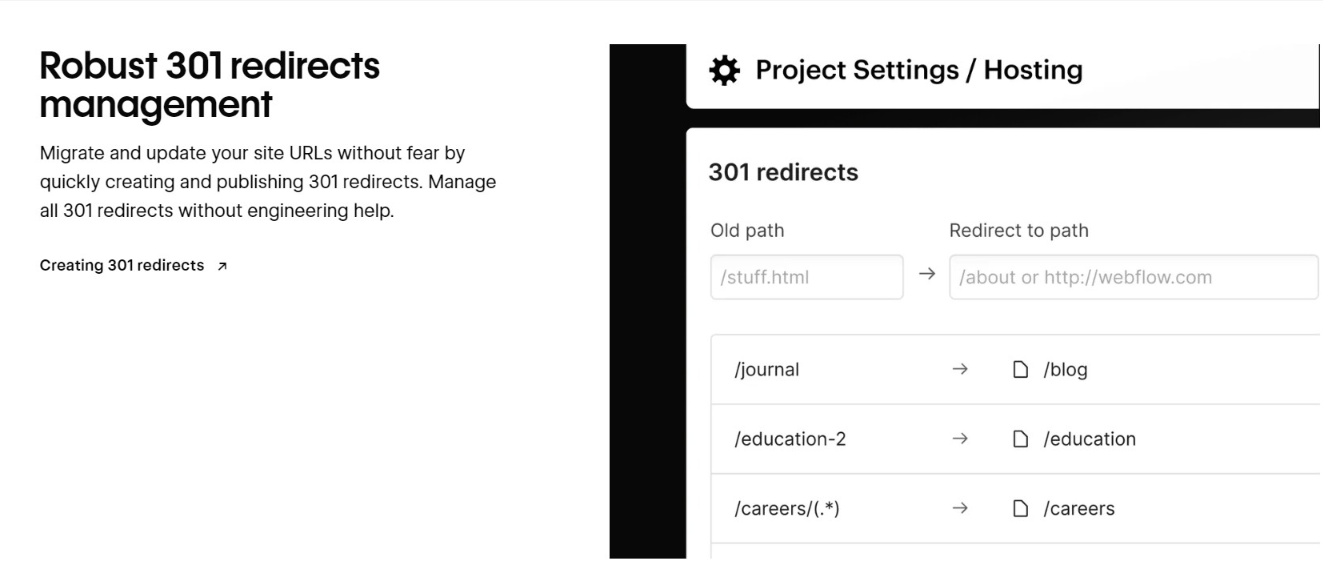Select the /education-2 old path entry
1323x575 pixels.
[790, 439]
